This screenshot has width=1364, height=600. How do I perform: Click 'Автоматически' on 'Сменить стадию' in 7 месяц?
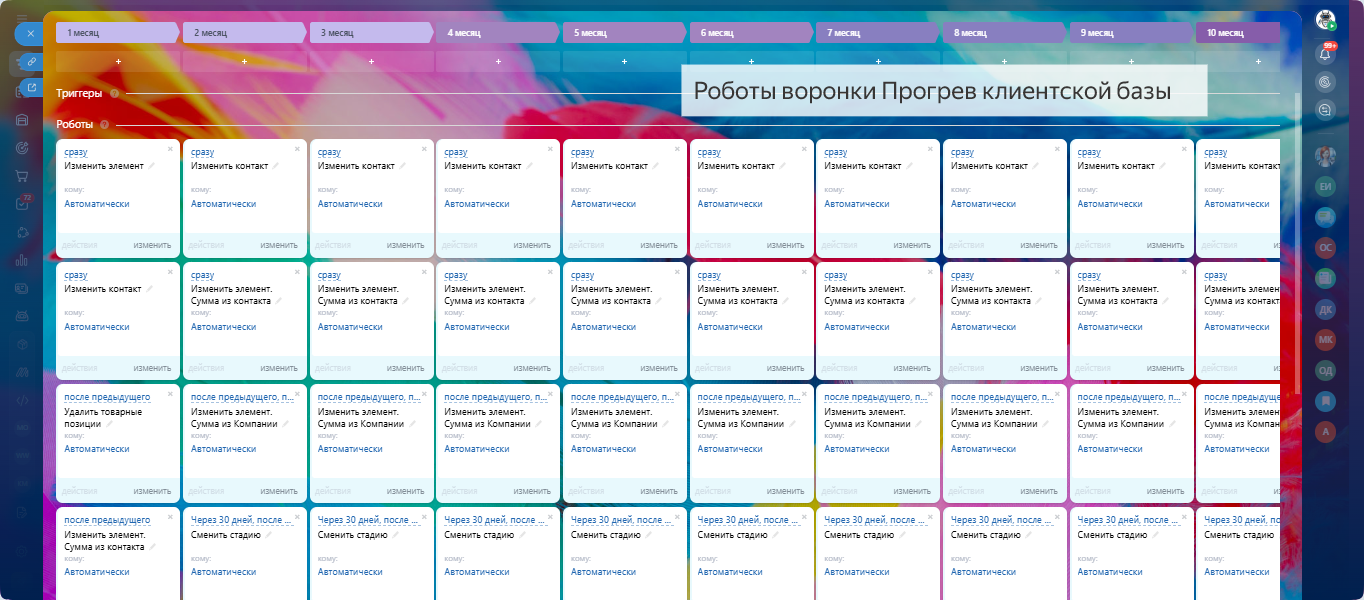pyautogui.click(x=857, y=572)
